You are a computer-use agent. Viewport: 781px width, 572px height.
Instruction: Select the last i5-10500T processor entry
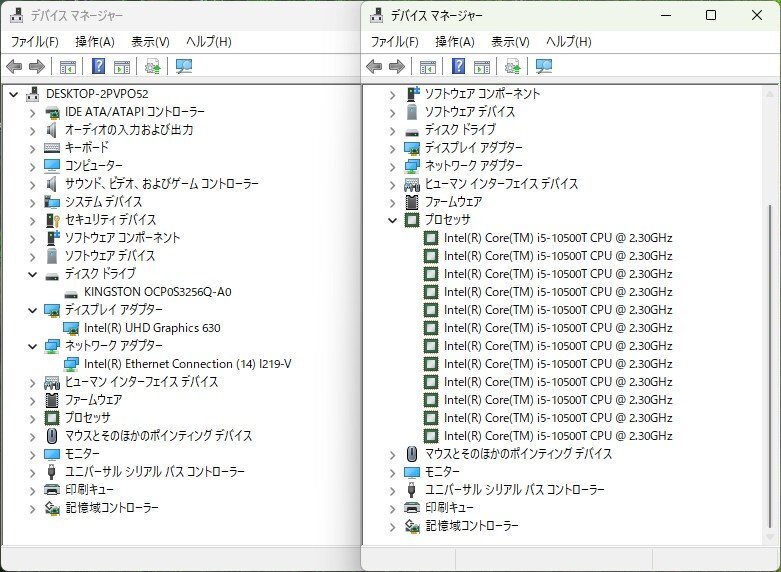pyautogui.click(x=558, y=435)
